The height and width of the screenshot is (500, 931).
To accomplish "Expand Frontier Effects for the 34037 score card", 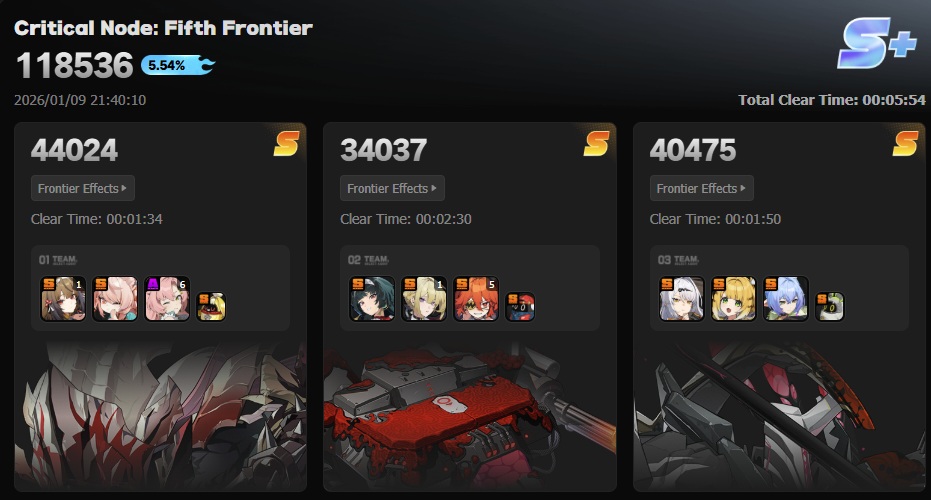I will click(x=392, y=188).
